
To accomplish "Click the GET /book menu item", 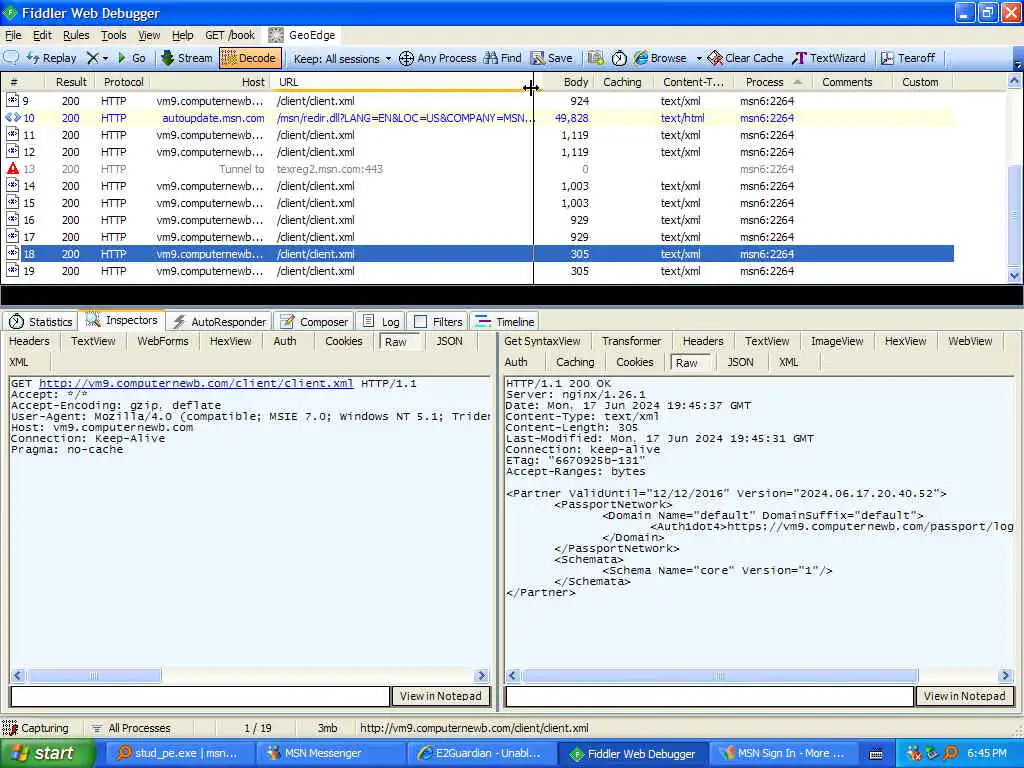I will coord(230,35).
